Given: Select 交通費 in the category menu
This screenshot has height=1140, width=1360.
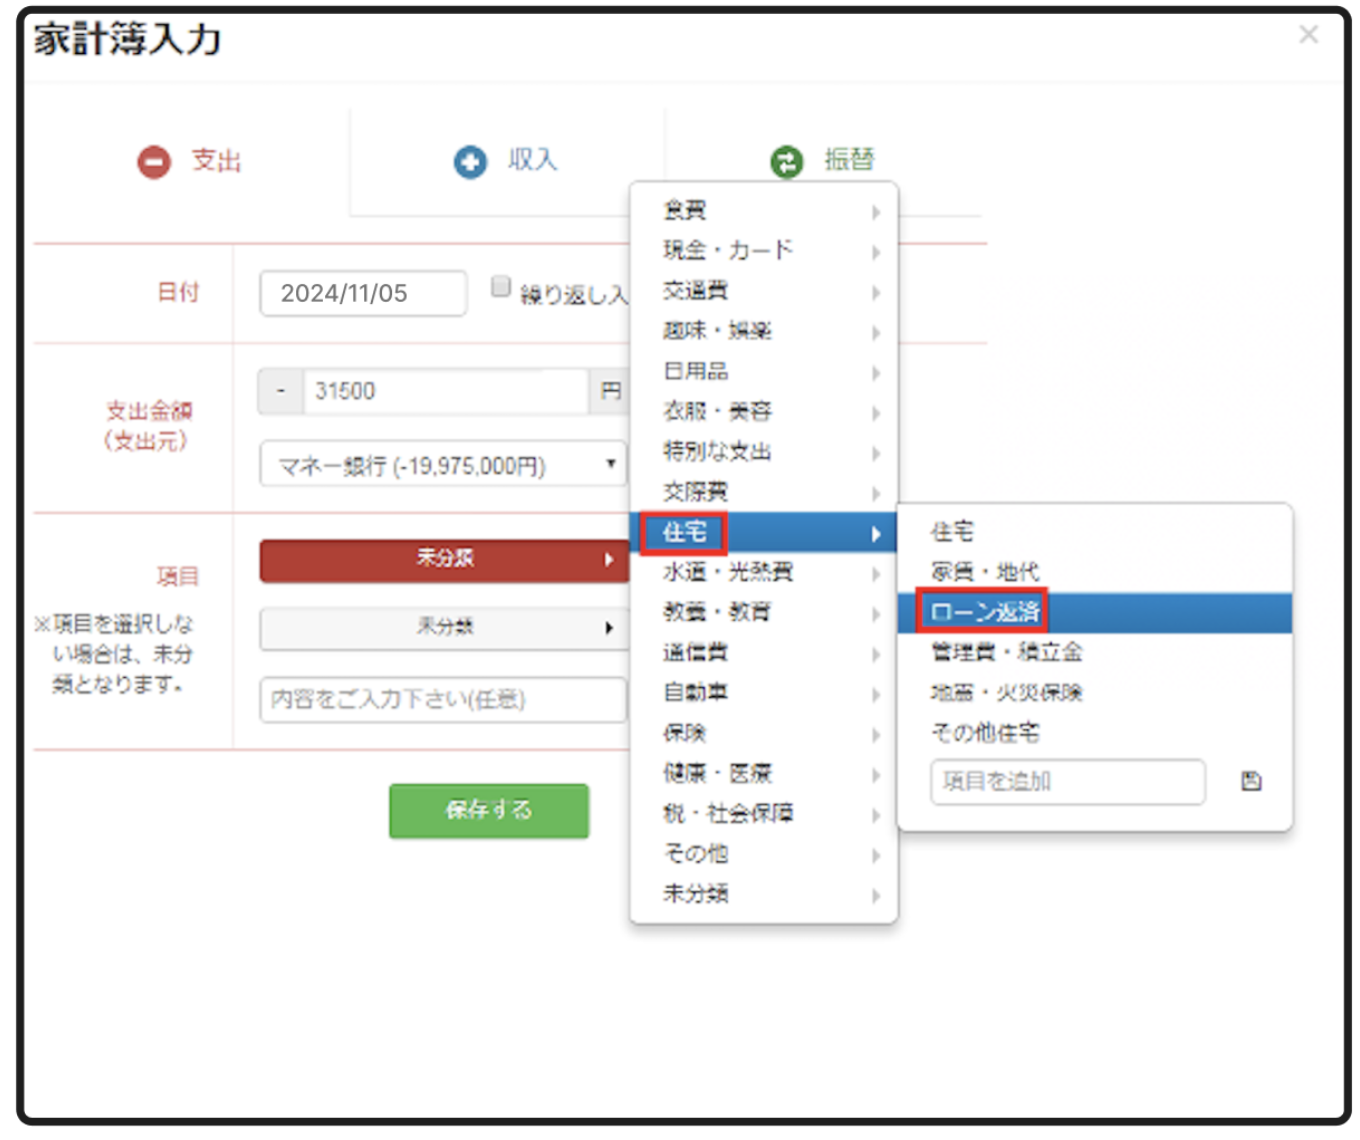Looking at the screenshot, I should 764,291.
